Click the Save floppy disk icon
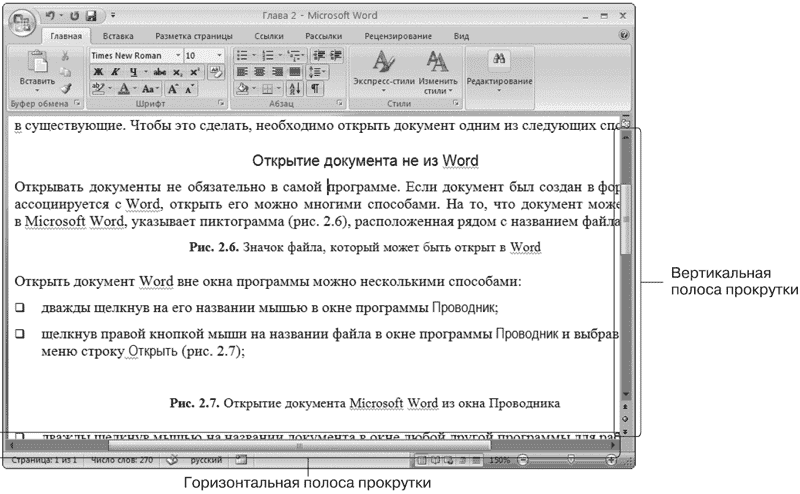The image size is (800, 494). [91, 16]
